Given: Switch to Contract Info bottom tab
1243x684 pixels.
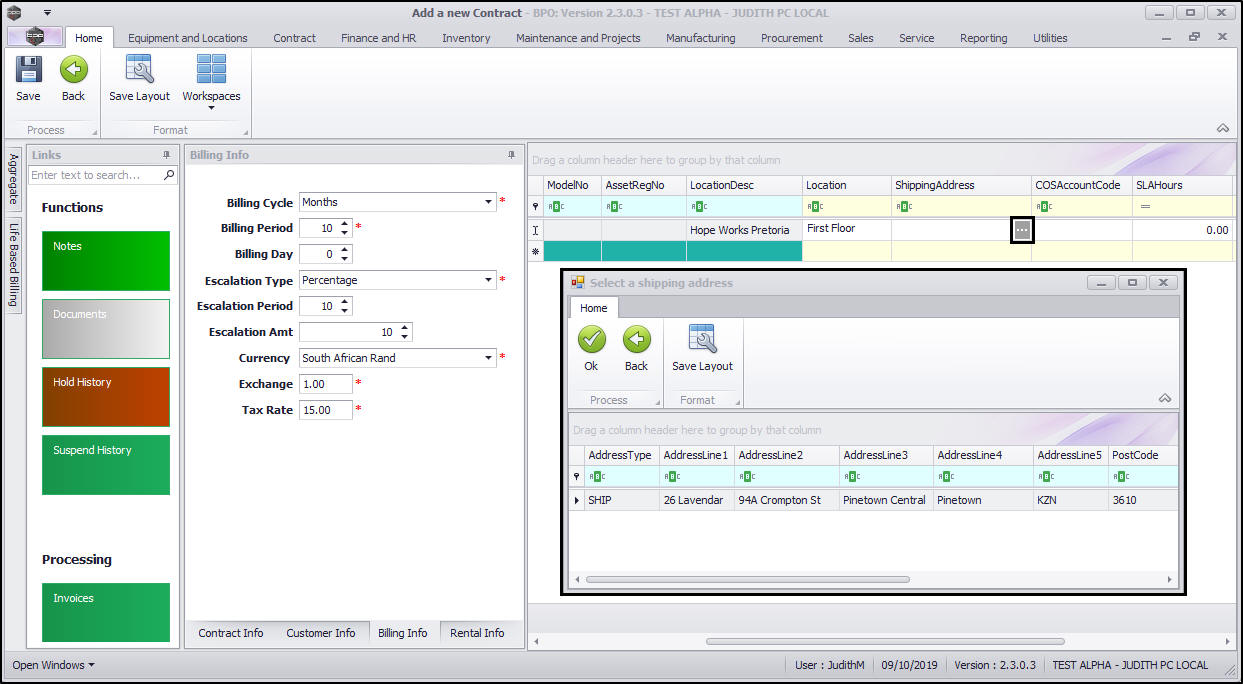Looking at the screenshot, I should (231, 633).
